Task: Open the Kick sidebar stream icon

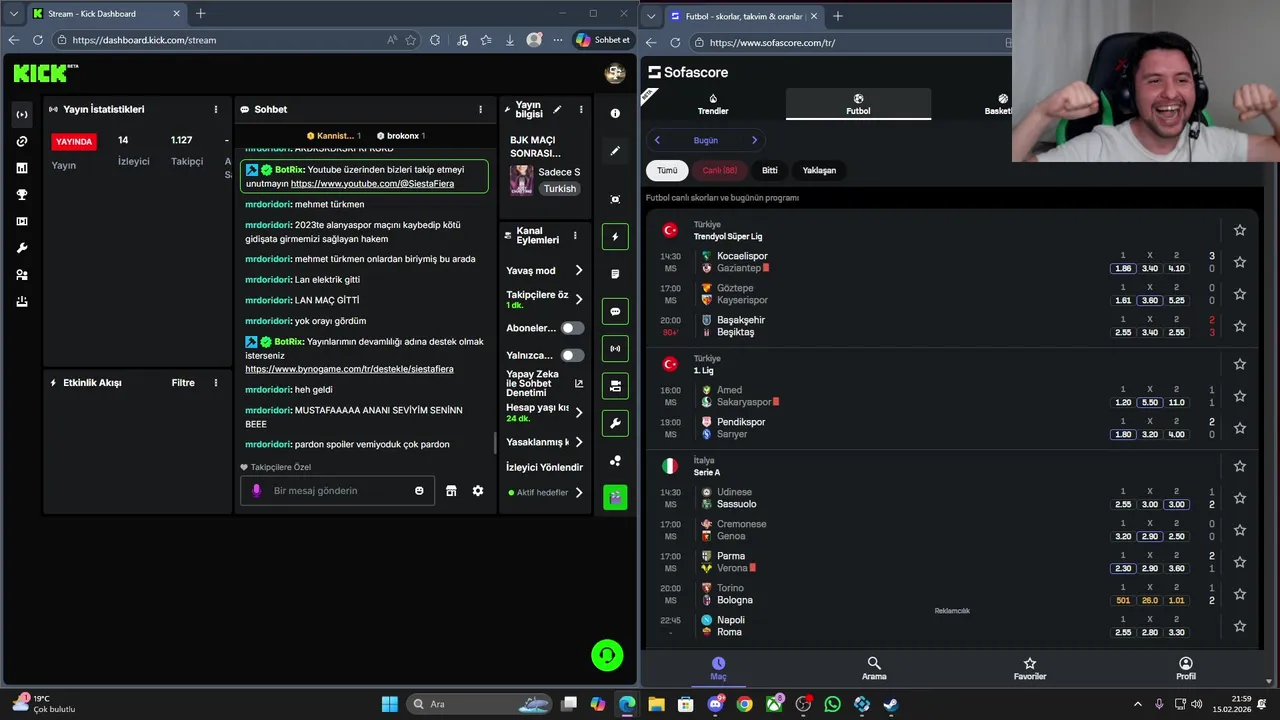Action: click(x=22, y=114)
